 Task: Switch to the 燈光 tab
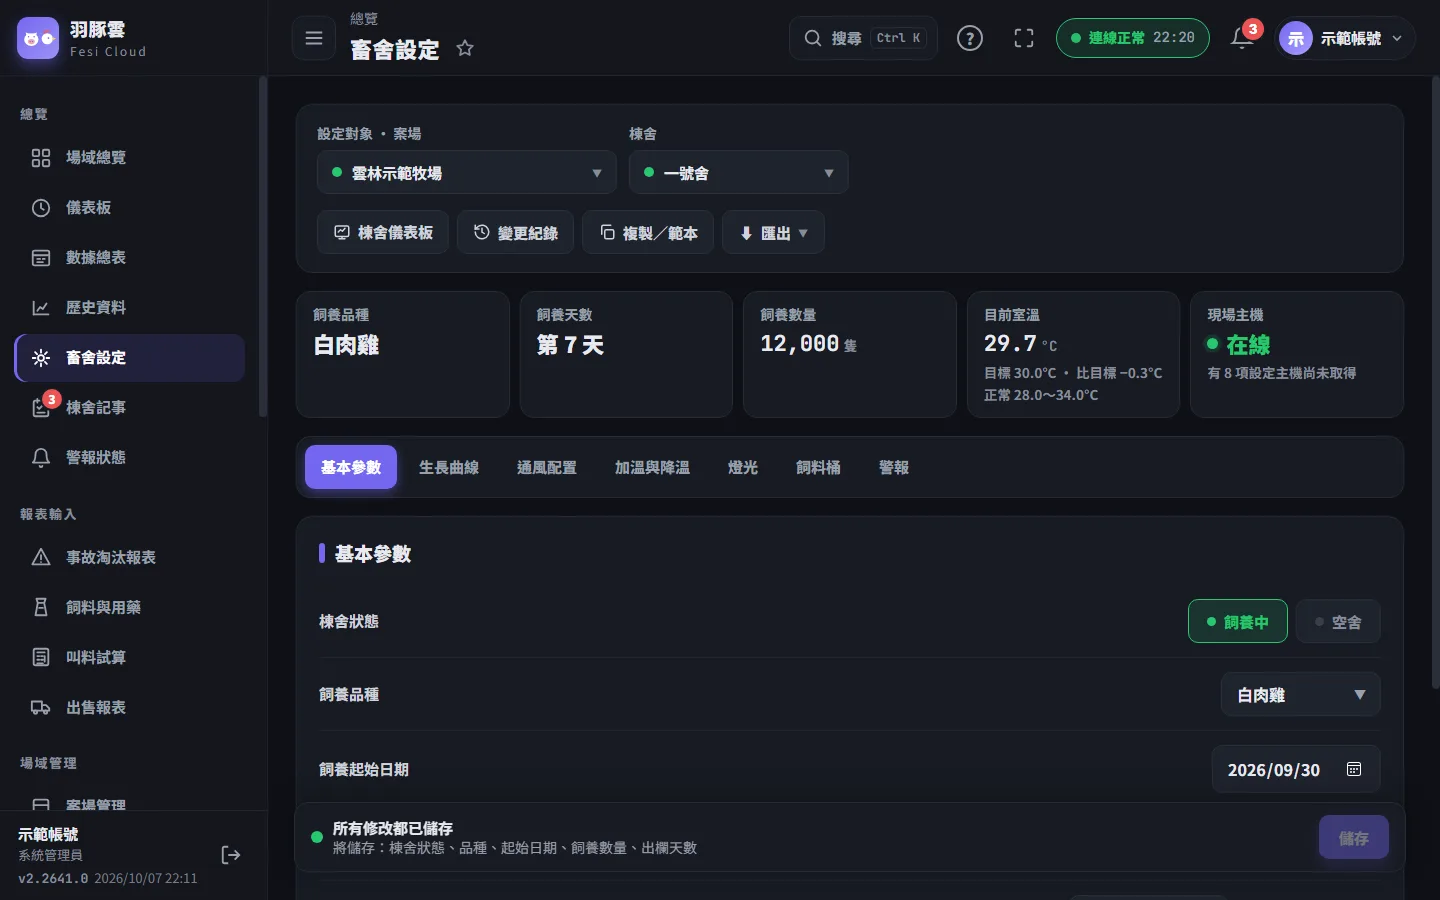coord(743,468)
